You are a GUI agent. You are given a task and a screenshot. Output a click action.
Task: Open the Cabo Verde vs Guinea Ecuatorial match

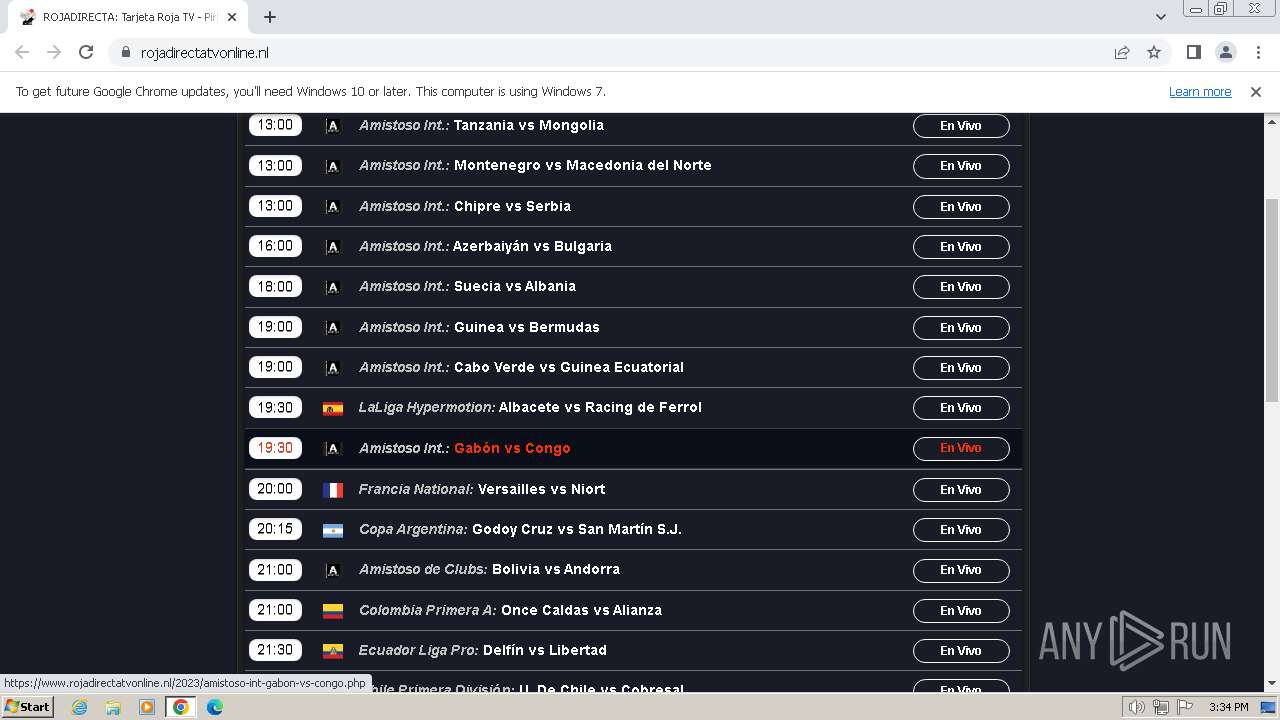pyautogui.click(x=569, y=367)
